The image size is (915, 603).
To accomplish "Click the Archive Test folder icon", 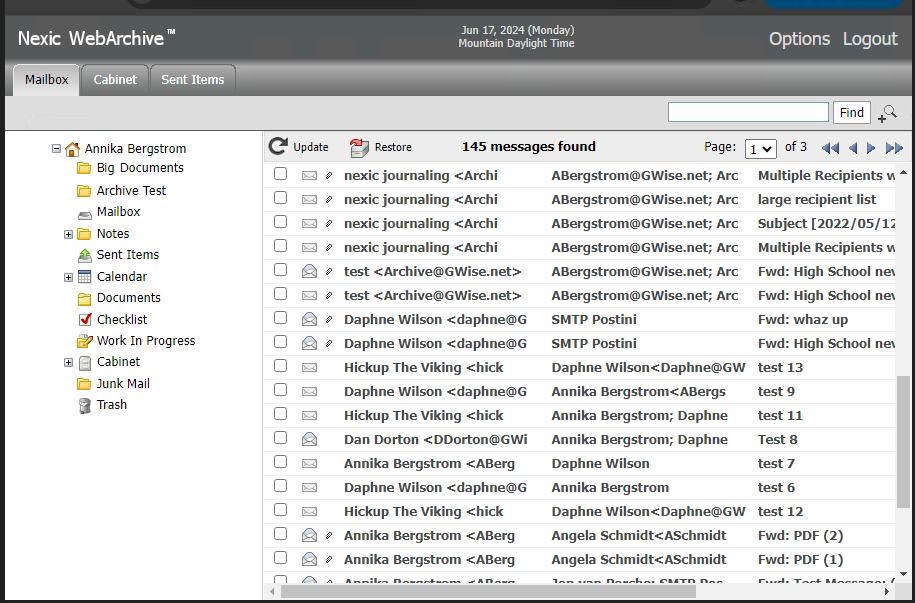I will (x=84, y=191).
